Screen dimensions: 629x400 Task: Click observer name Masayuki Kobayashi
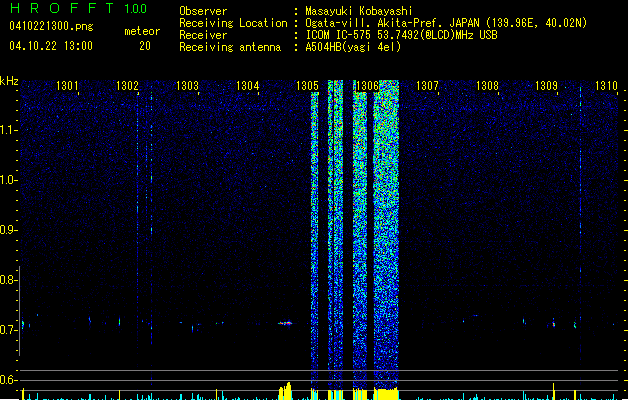point(359,11)
